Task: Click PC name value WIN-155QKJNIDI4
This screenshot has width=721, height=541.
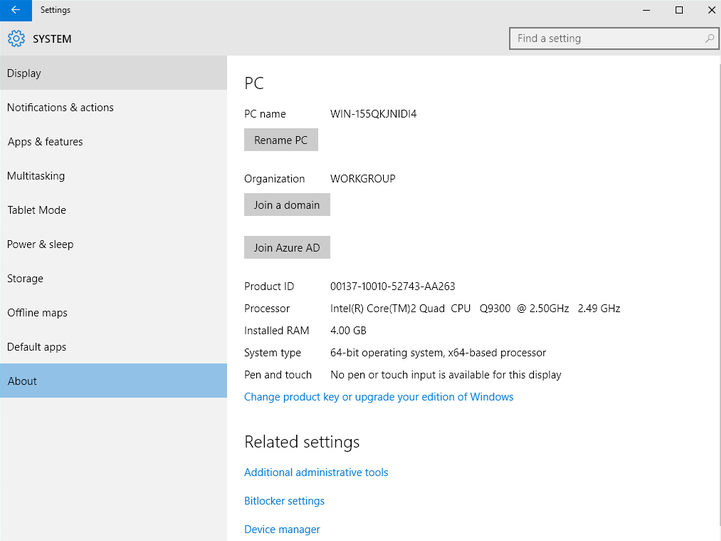Action: tap(373, 114)
